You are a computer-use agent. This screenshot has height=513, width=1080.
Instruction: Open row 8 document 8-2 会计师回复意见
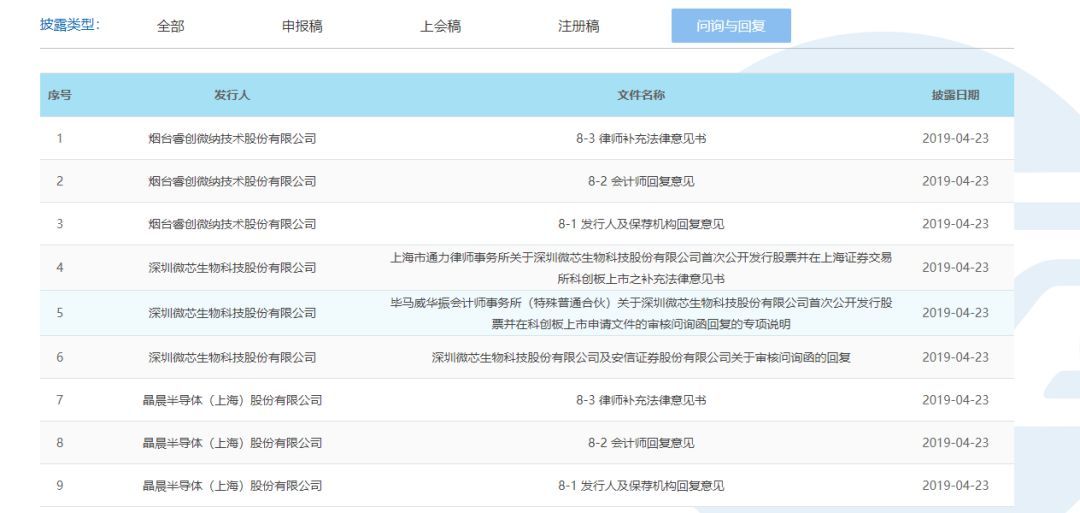(x=641, y=443)
